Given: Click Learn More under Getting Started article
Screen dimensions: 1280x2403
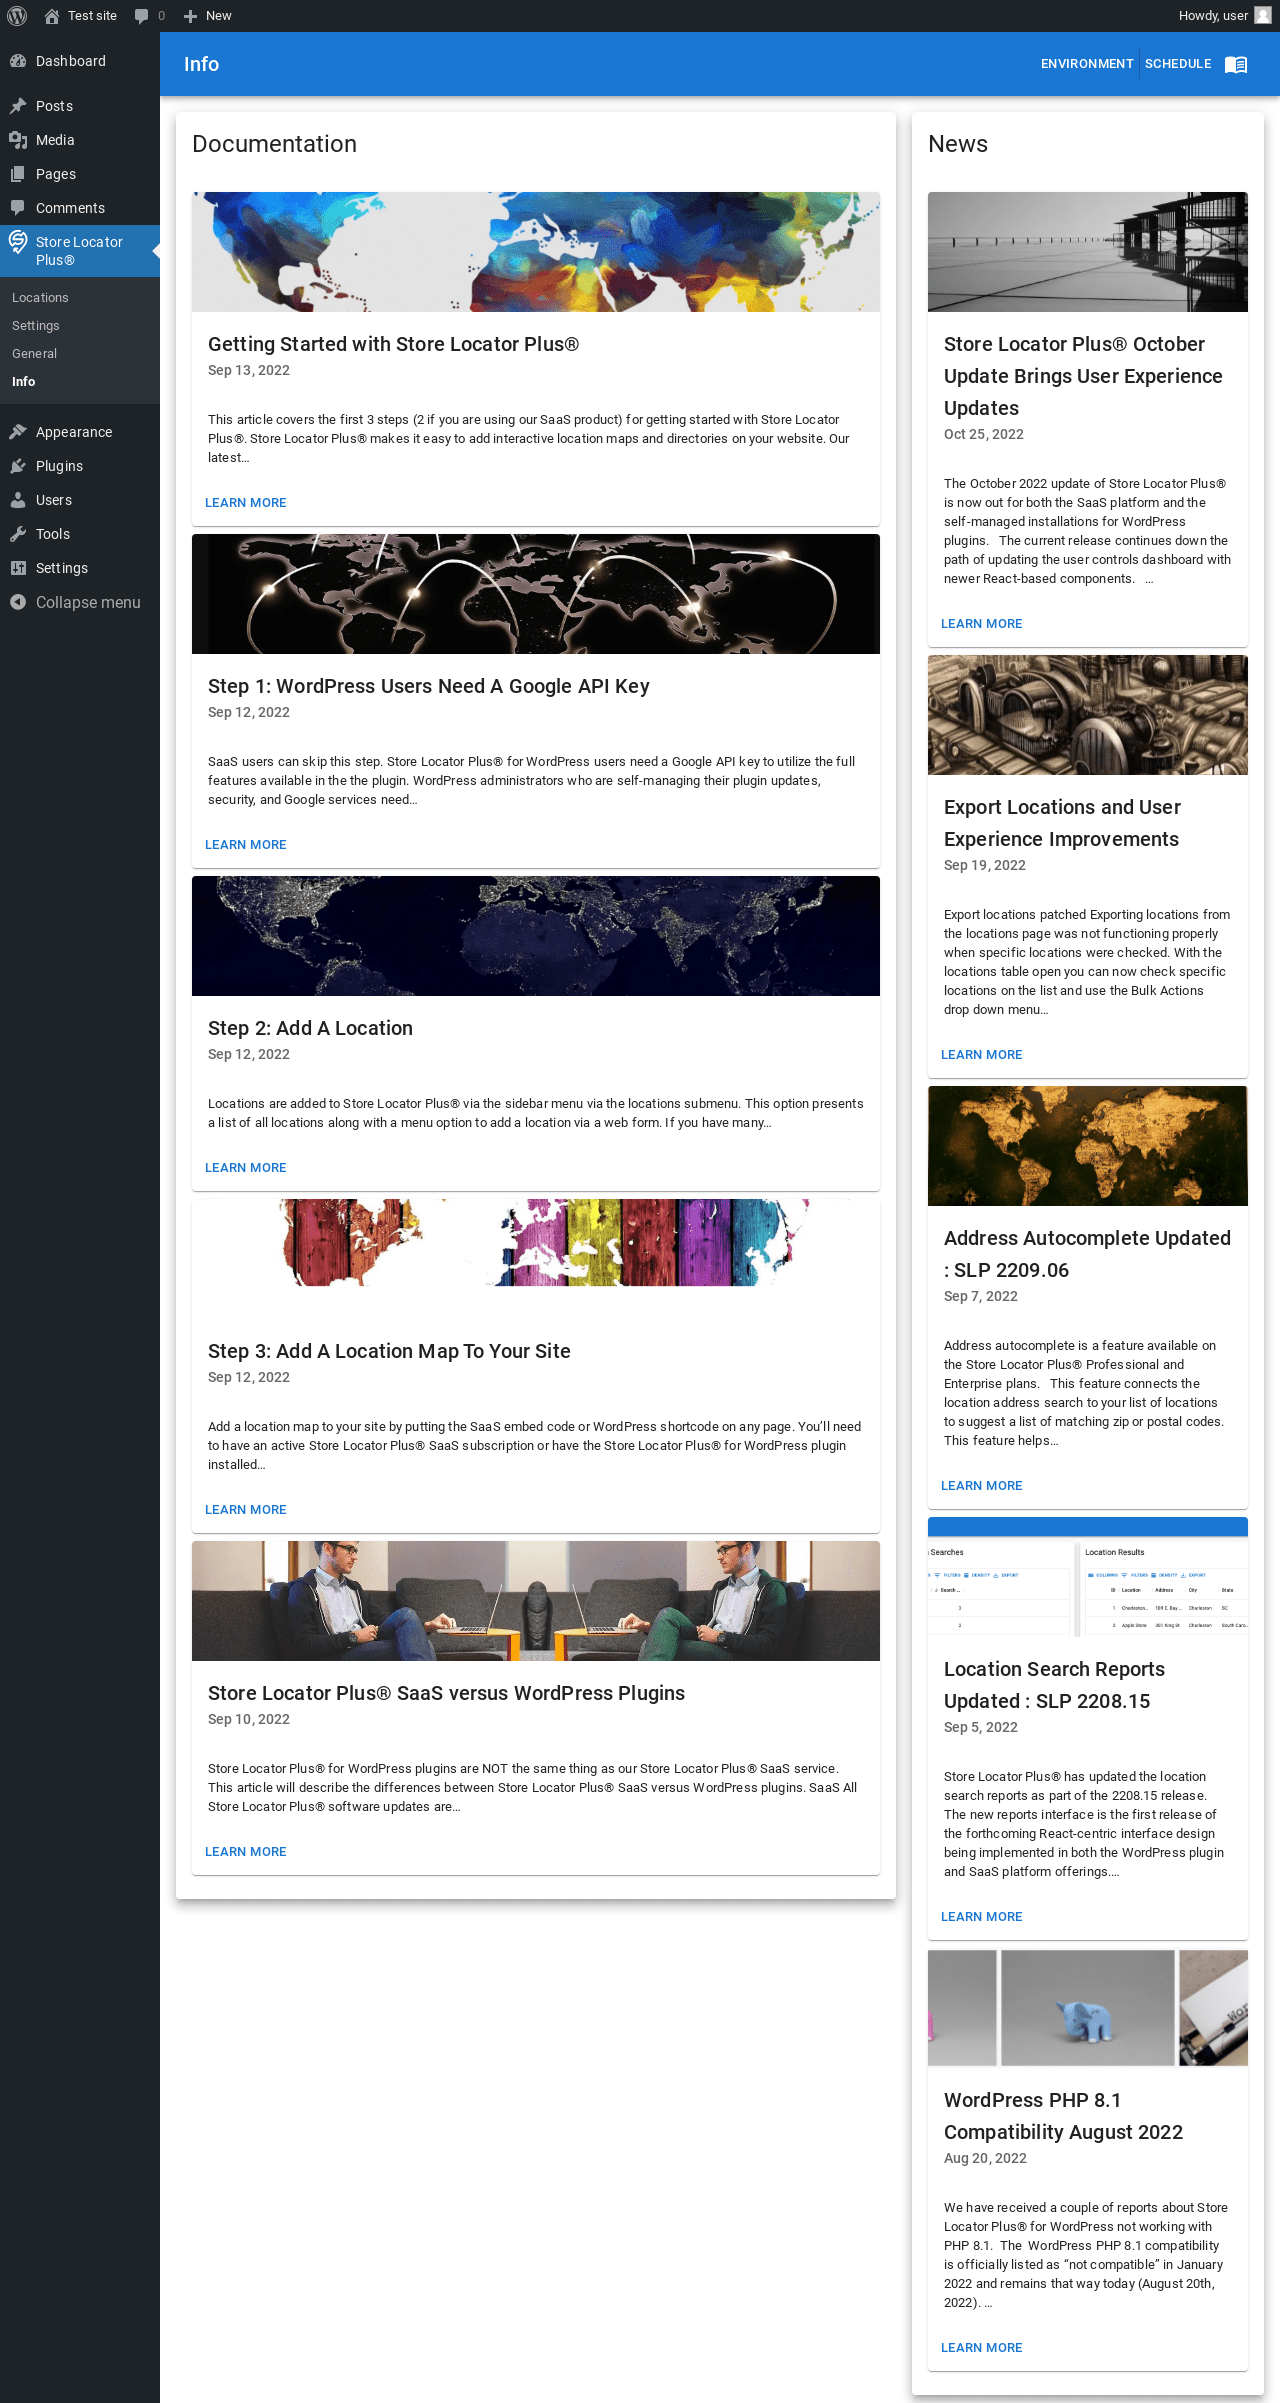Looking at the screenshot, I should (x=246, y=503).
